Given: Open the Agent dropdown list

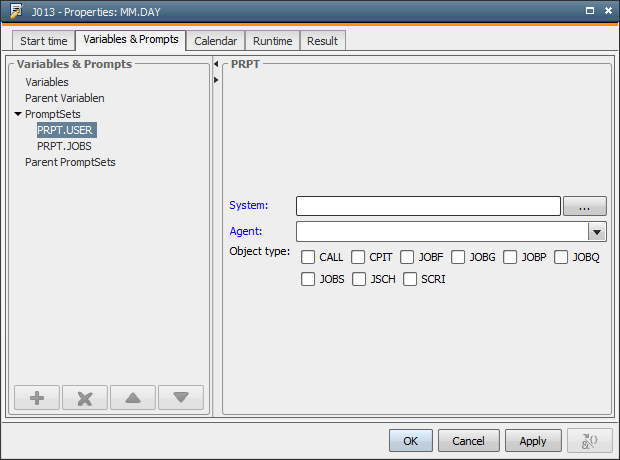Looking at the screenshot, I should [597, 231].
